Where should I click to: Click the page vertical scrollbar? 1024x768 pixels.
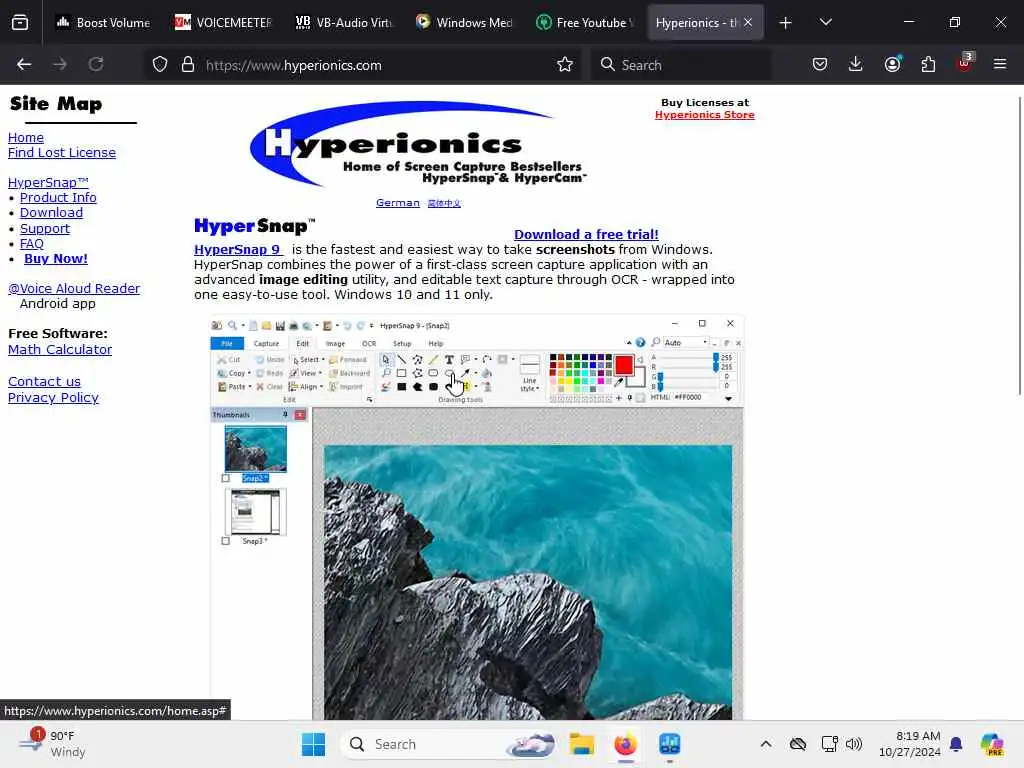coord(1019,245)
